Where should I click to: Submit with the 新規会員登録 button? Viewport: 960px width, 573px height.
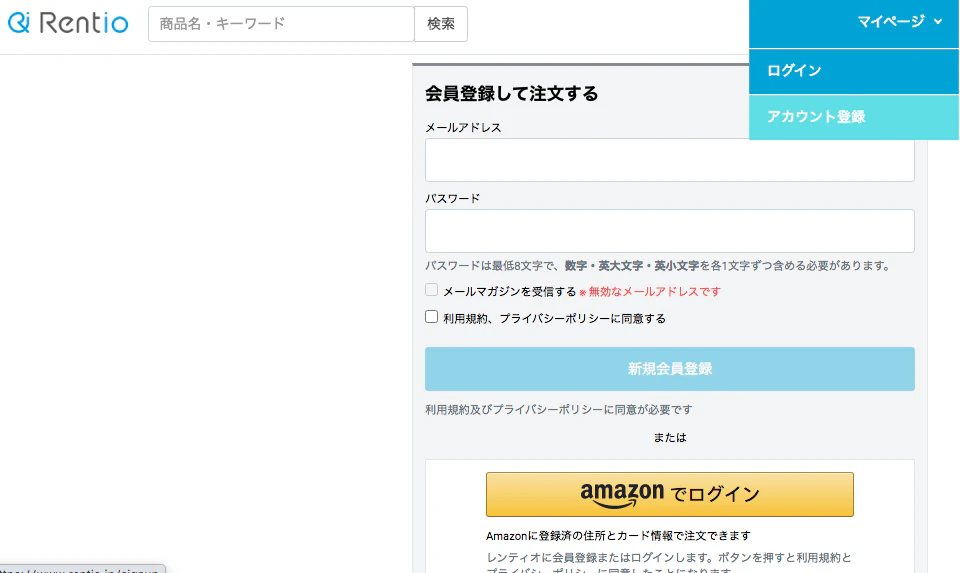670,369
